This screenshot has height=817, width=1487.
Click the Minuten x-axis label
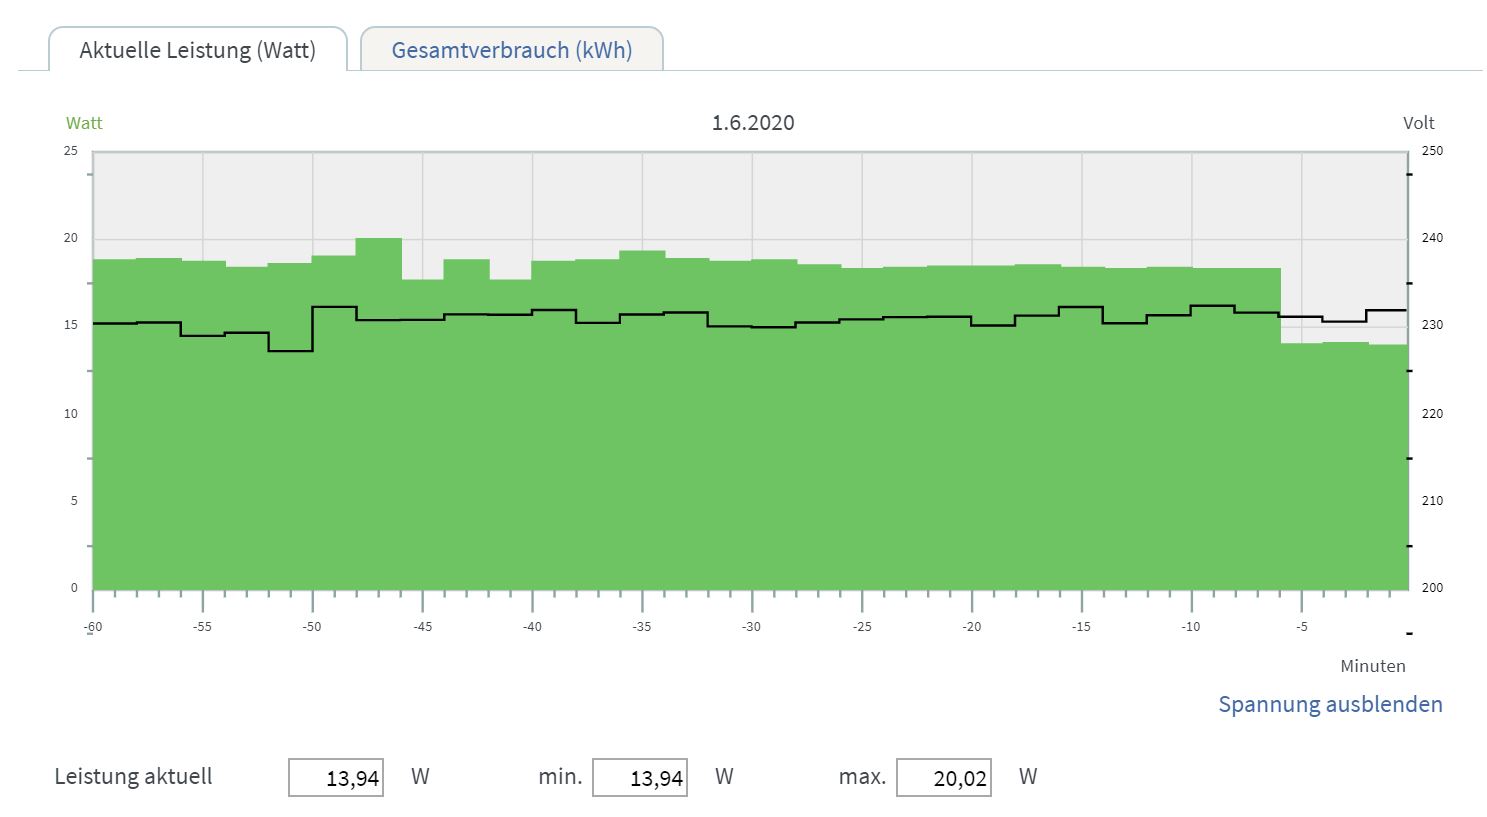(1372, 666)
